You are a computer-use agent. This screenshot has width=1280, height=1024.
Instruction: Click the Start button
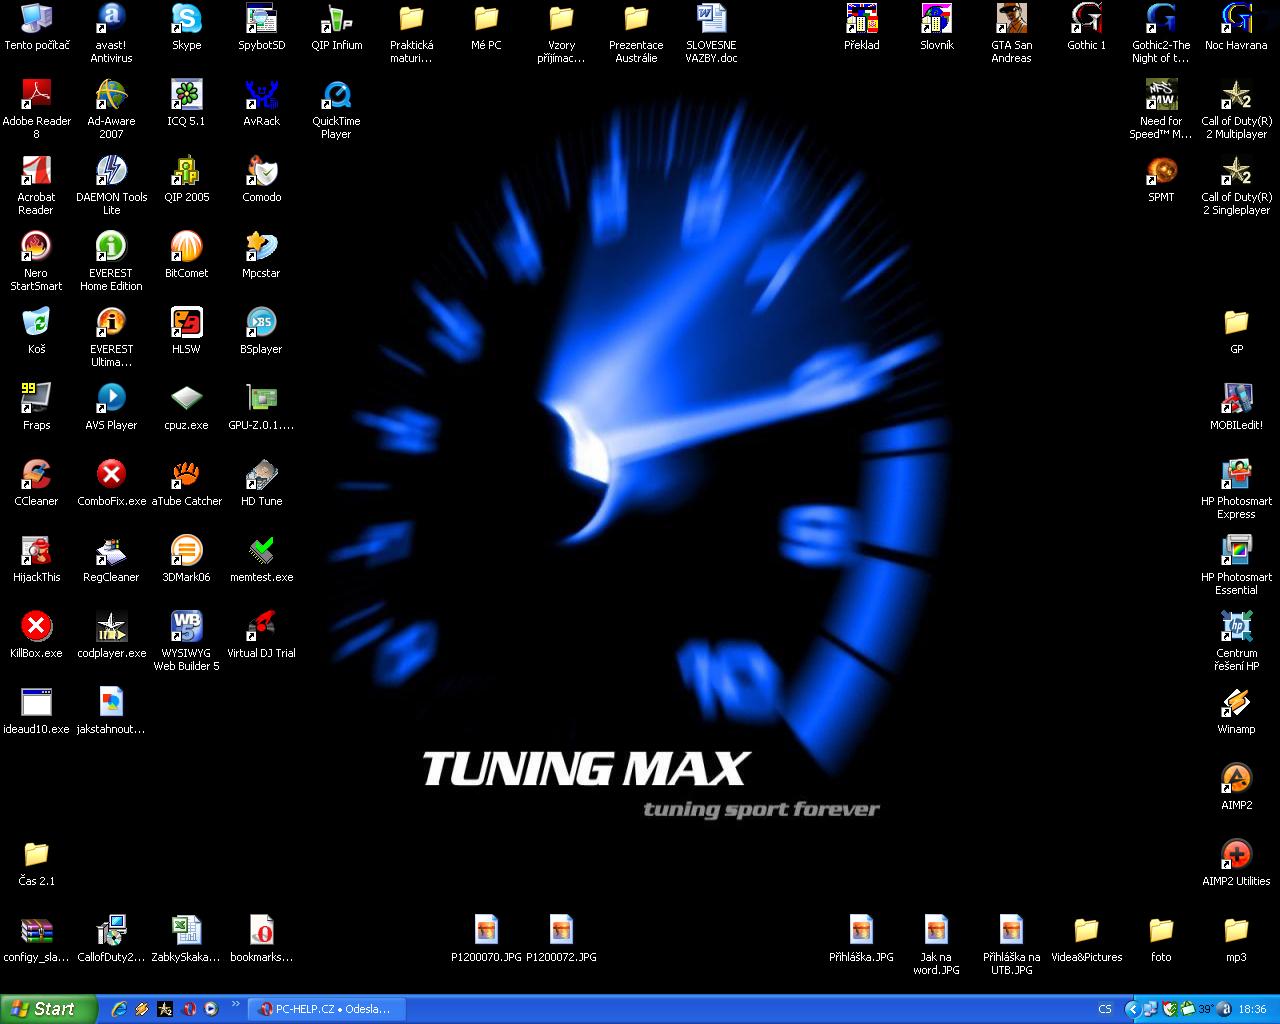point(48,1009)
